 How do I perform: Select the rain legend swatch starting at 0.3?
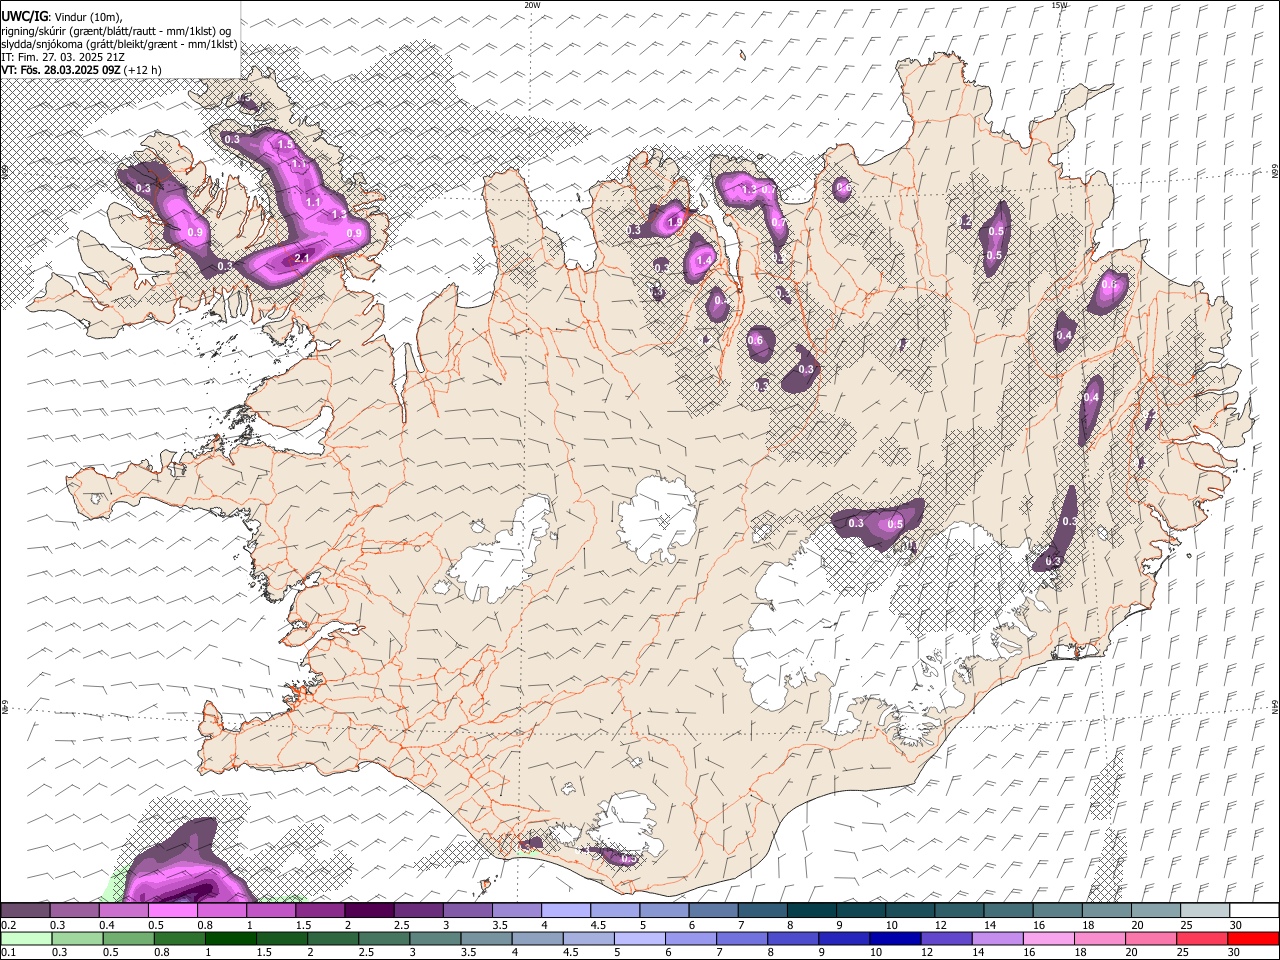click(75, 938)
